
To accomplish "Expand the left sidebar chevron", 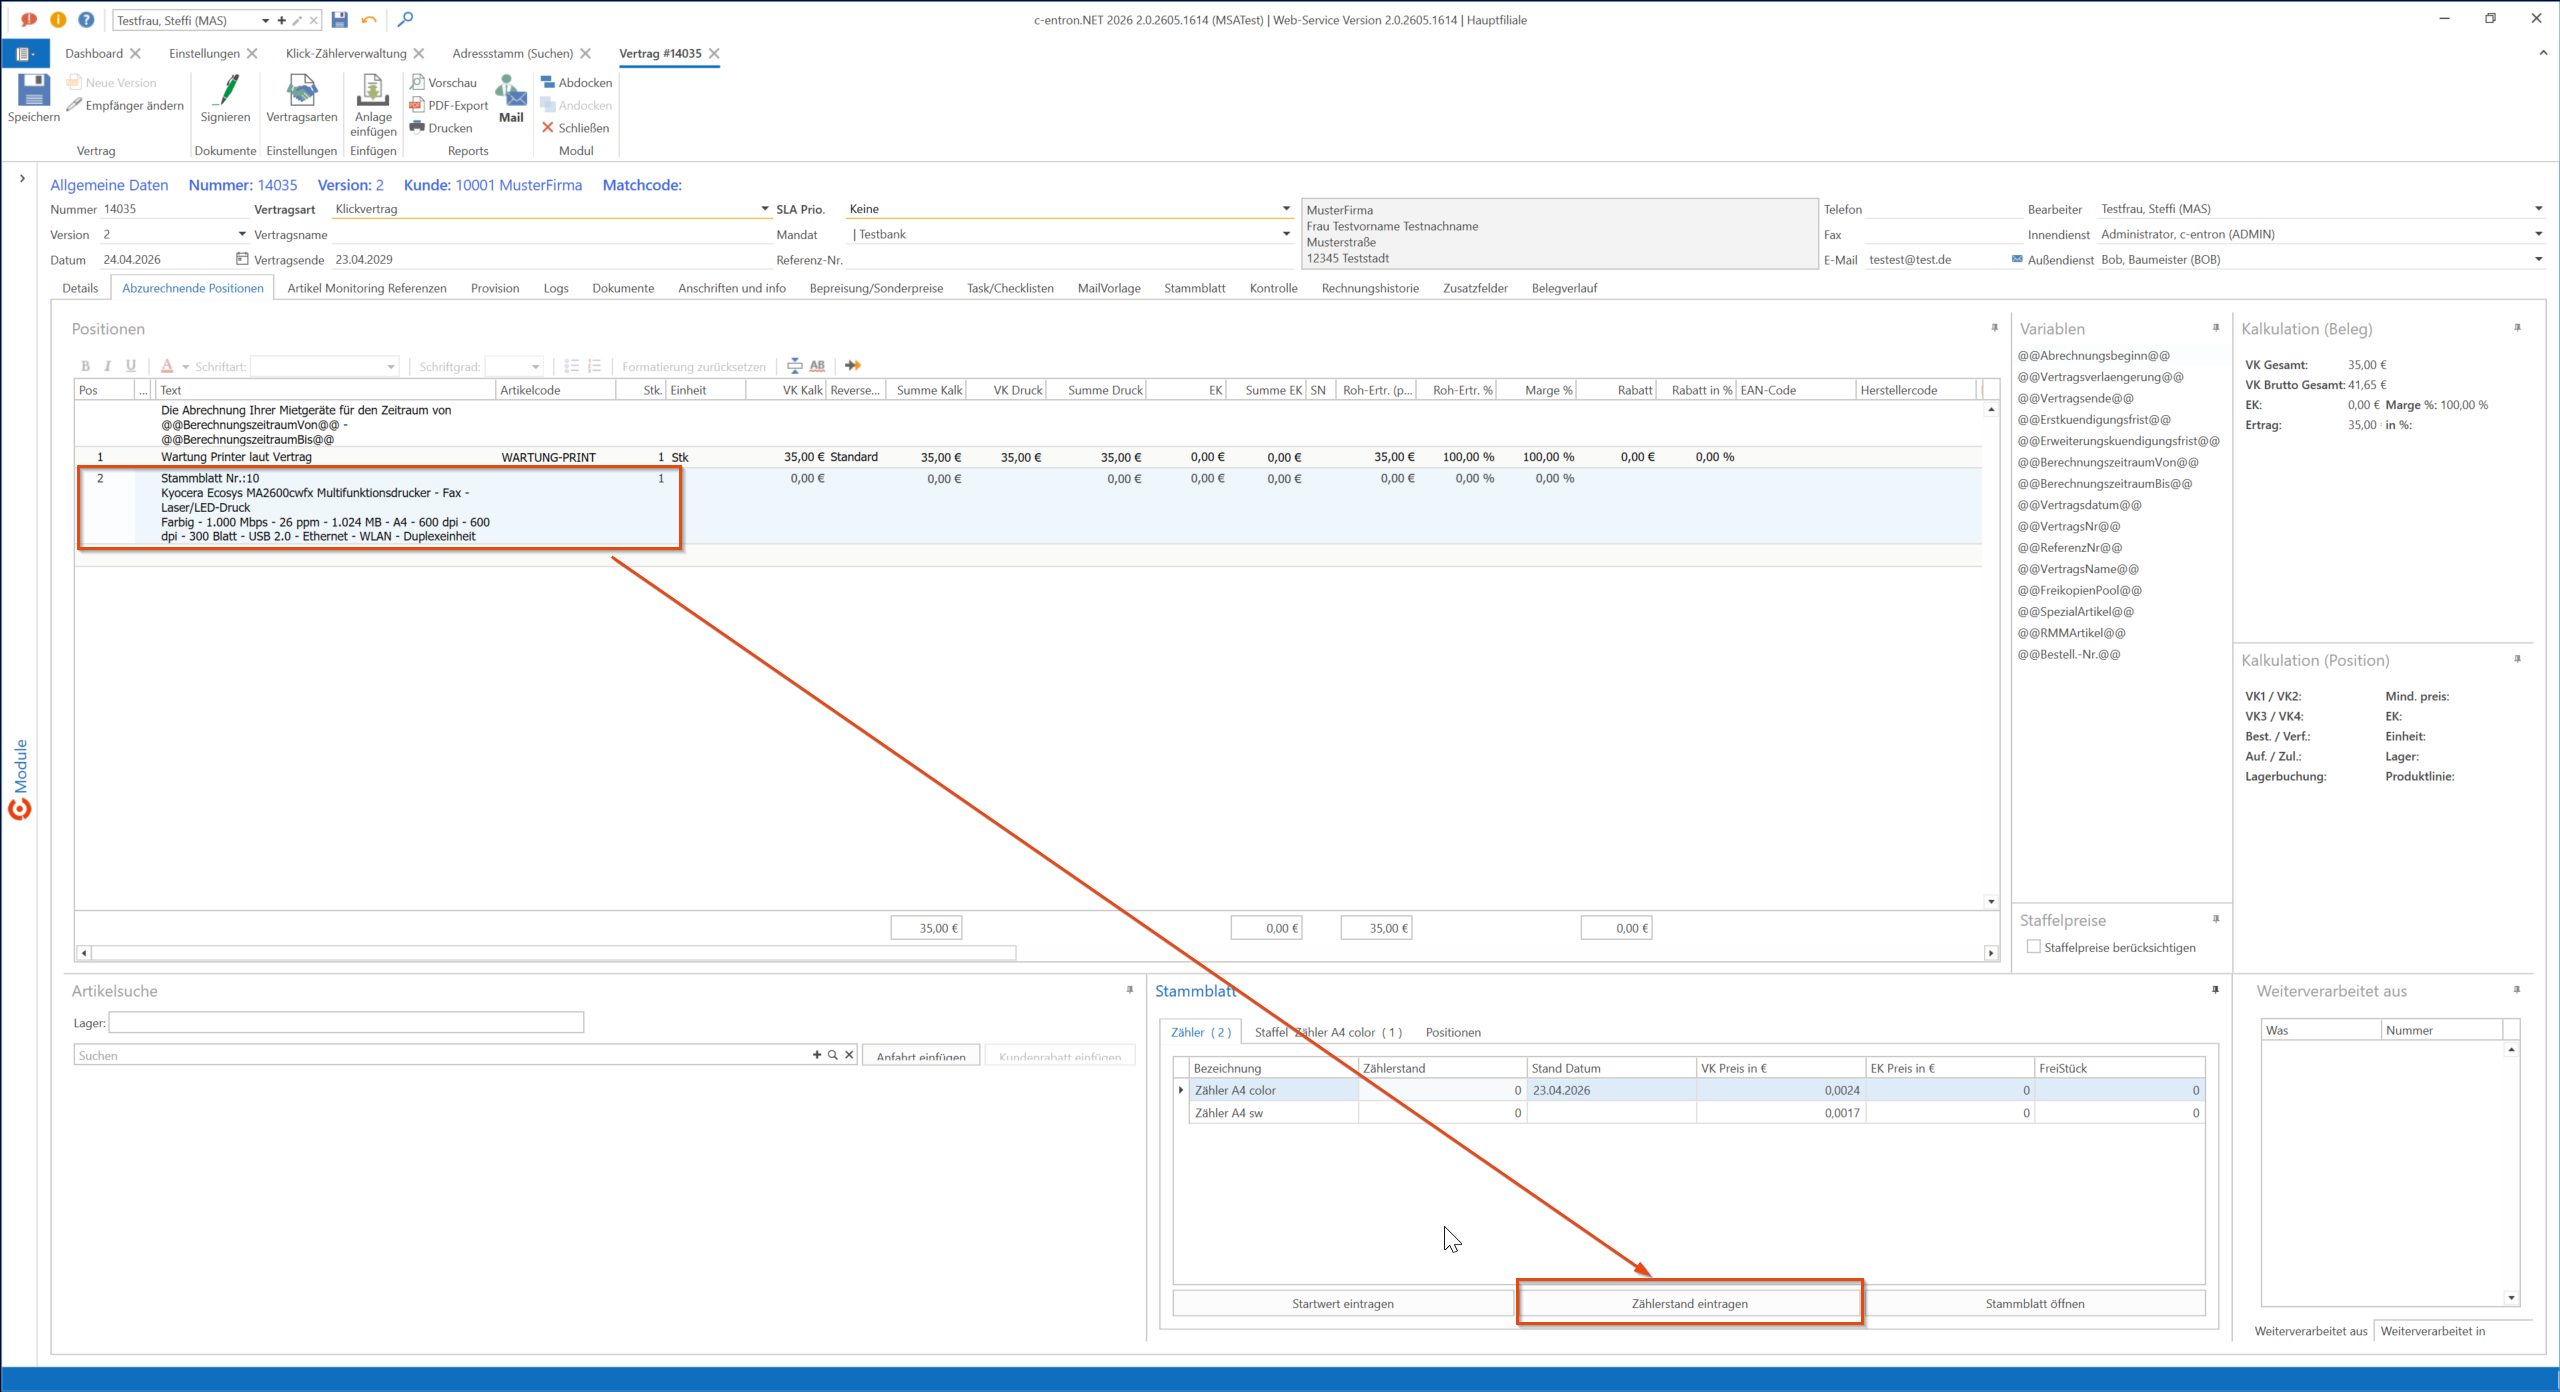I will point(22,179).
